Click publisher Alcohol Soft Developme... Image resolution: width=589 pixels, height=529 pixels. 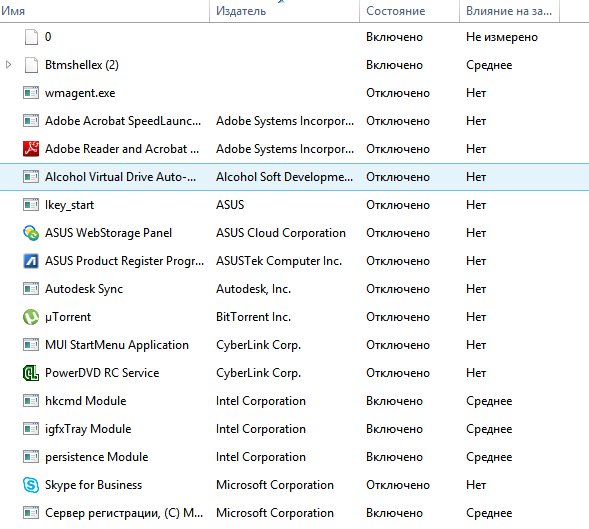coord(284,177)
